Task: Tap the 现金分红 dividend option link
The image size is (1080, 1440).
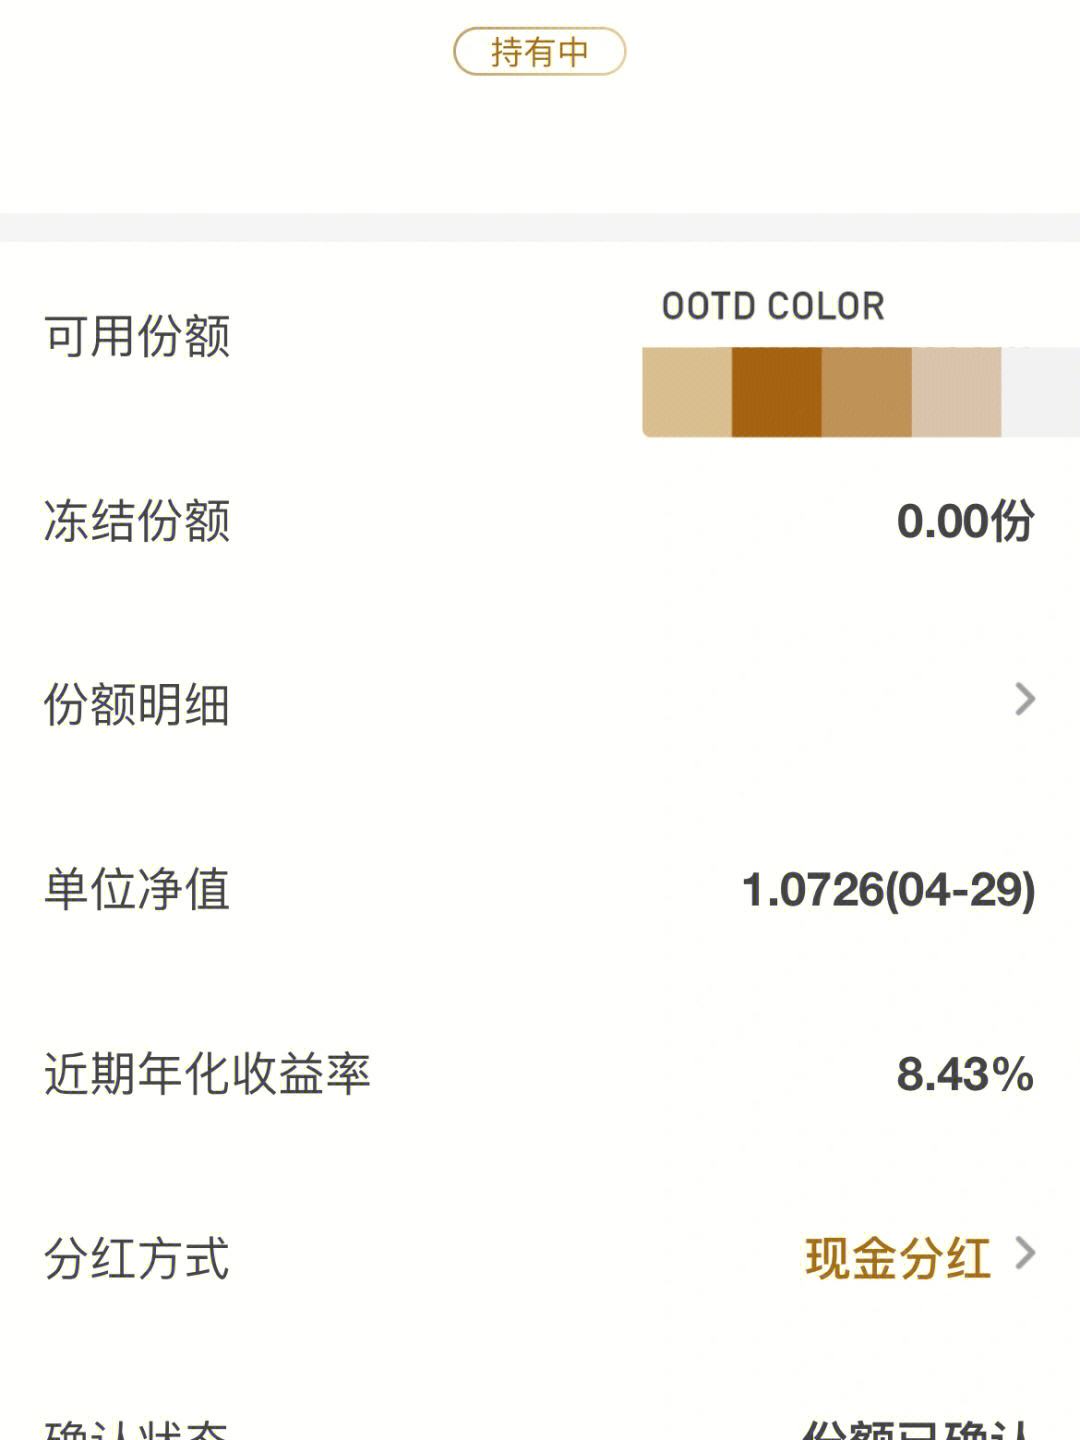Action: coord(898,1258)
